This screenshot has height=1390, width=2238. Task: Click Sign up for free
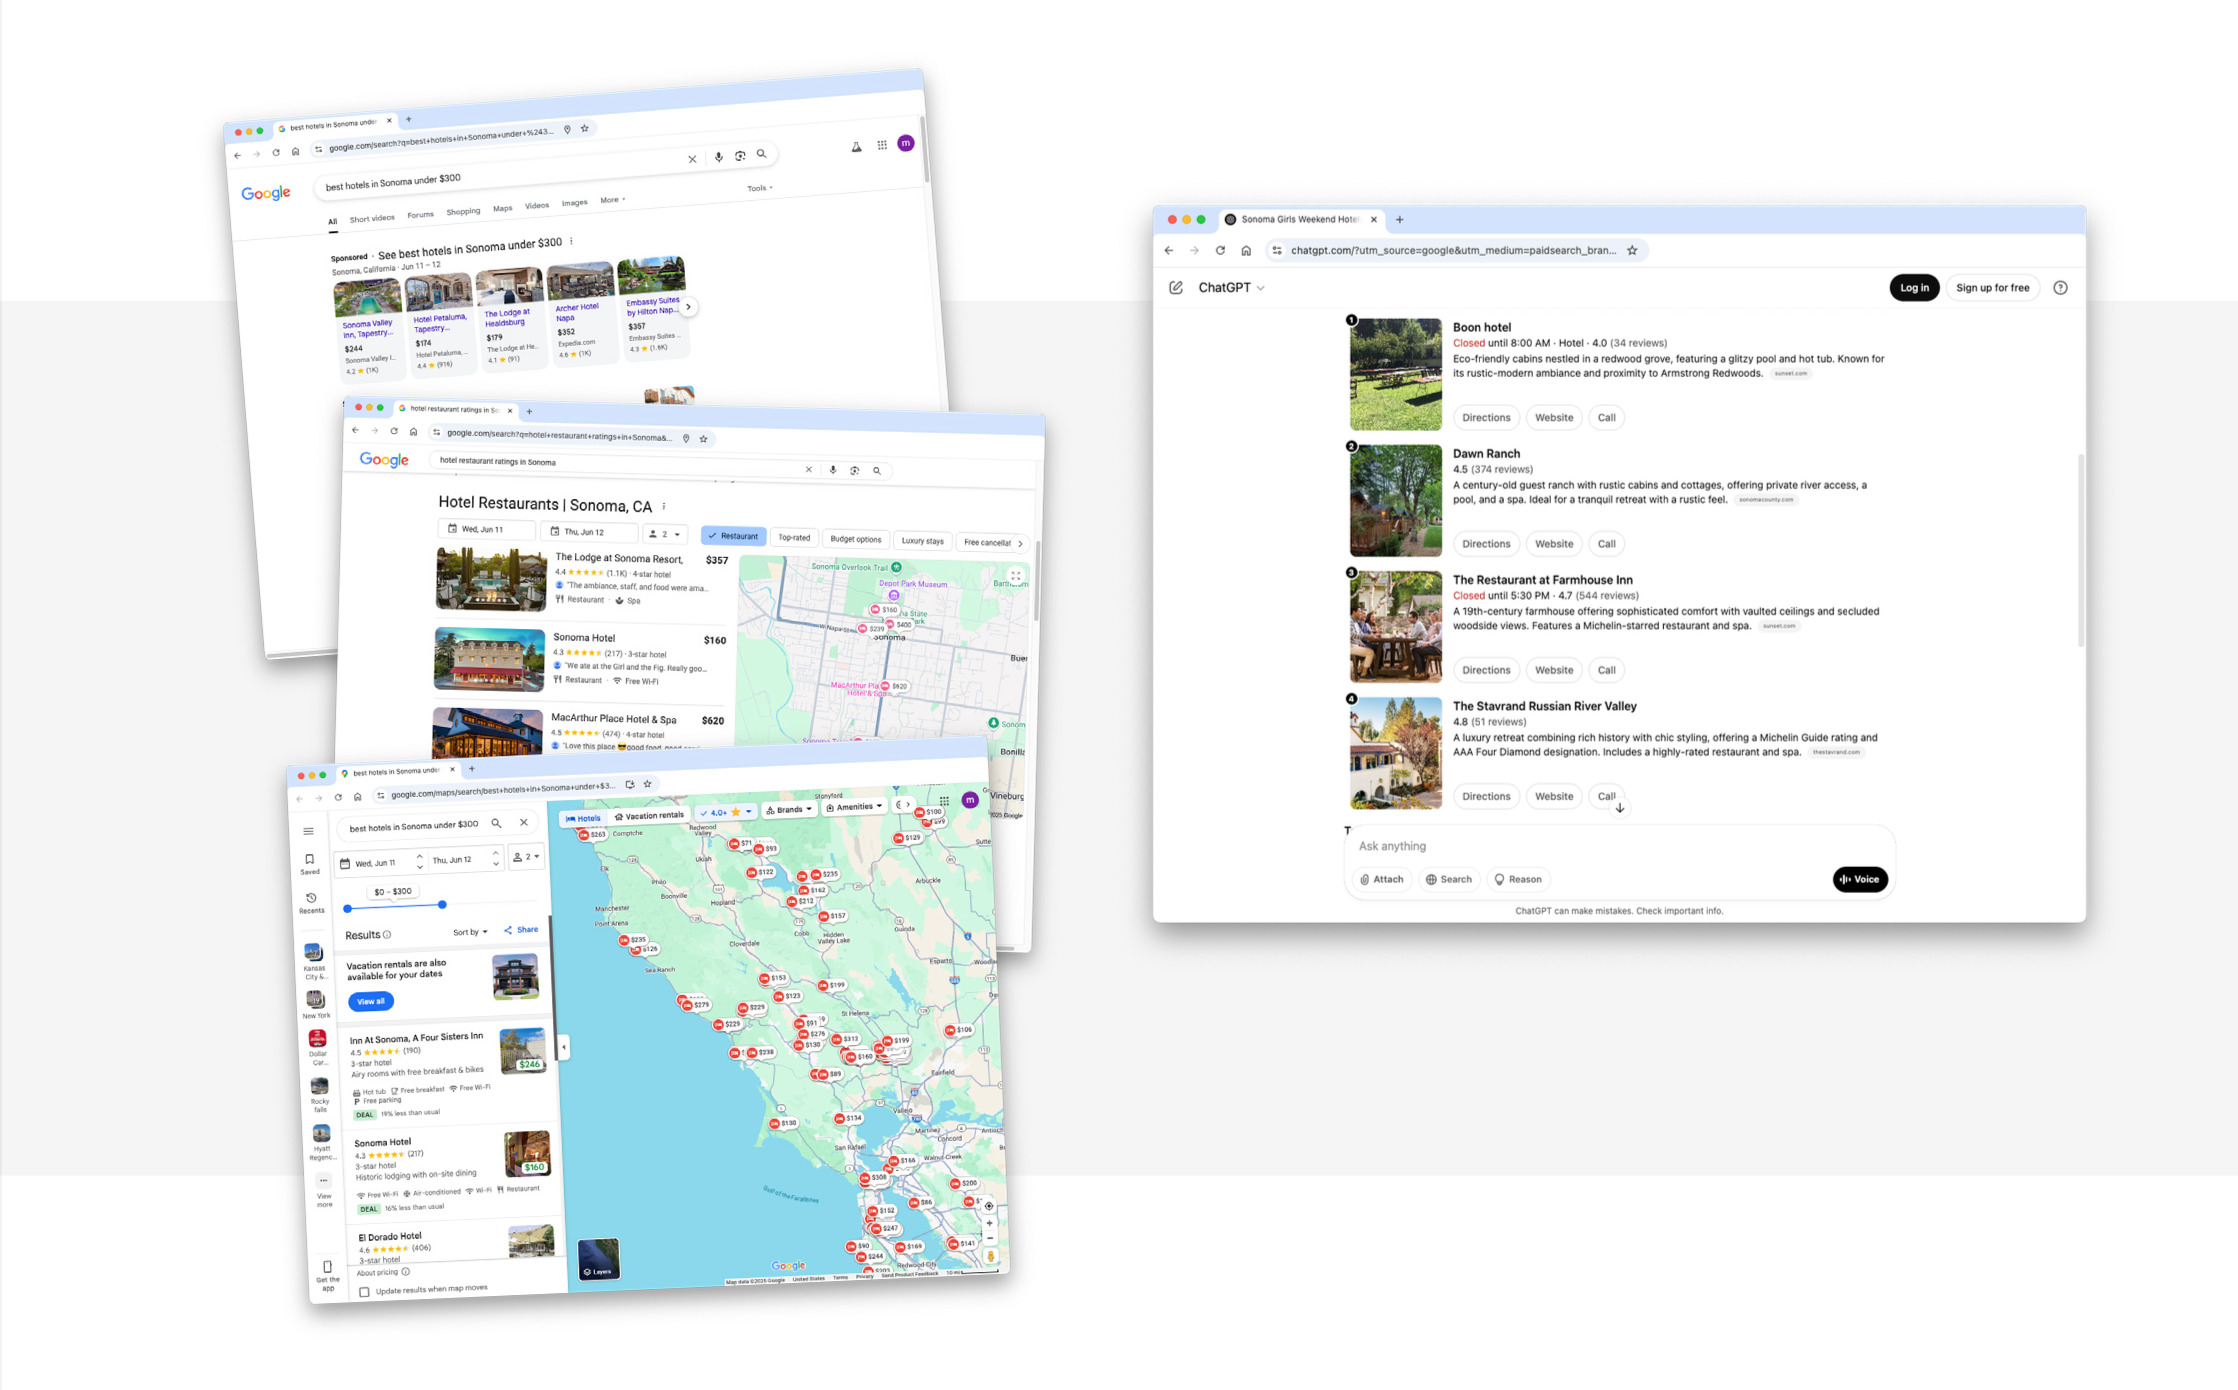click(x=1992, y=288)
